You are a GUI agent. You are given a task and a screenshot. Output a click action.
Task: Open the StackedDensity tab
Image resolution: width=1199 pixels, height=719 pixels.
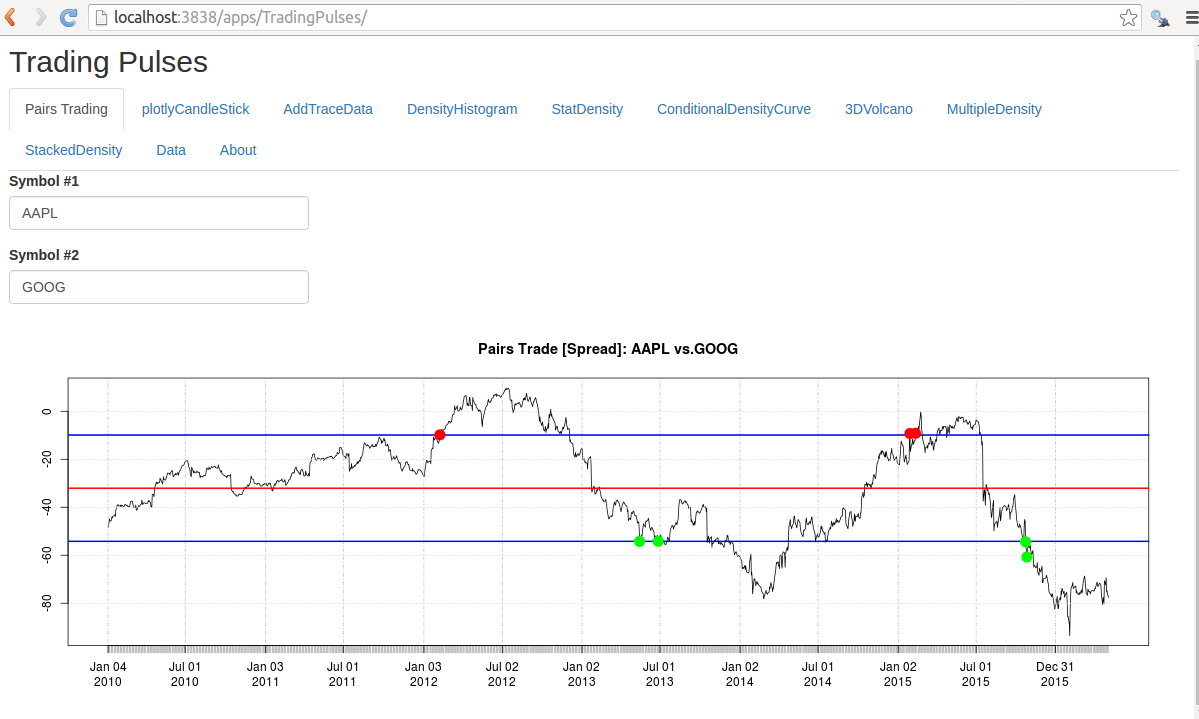[x=73, y=150]
